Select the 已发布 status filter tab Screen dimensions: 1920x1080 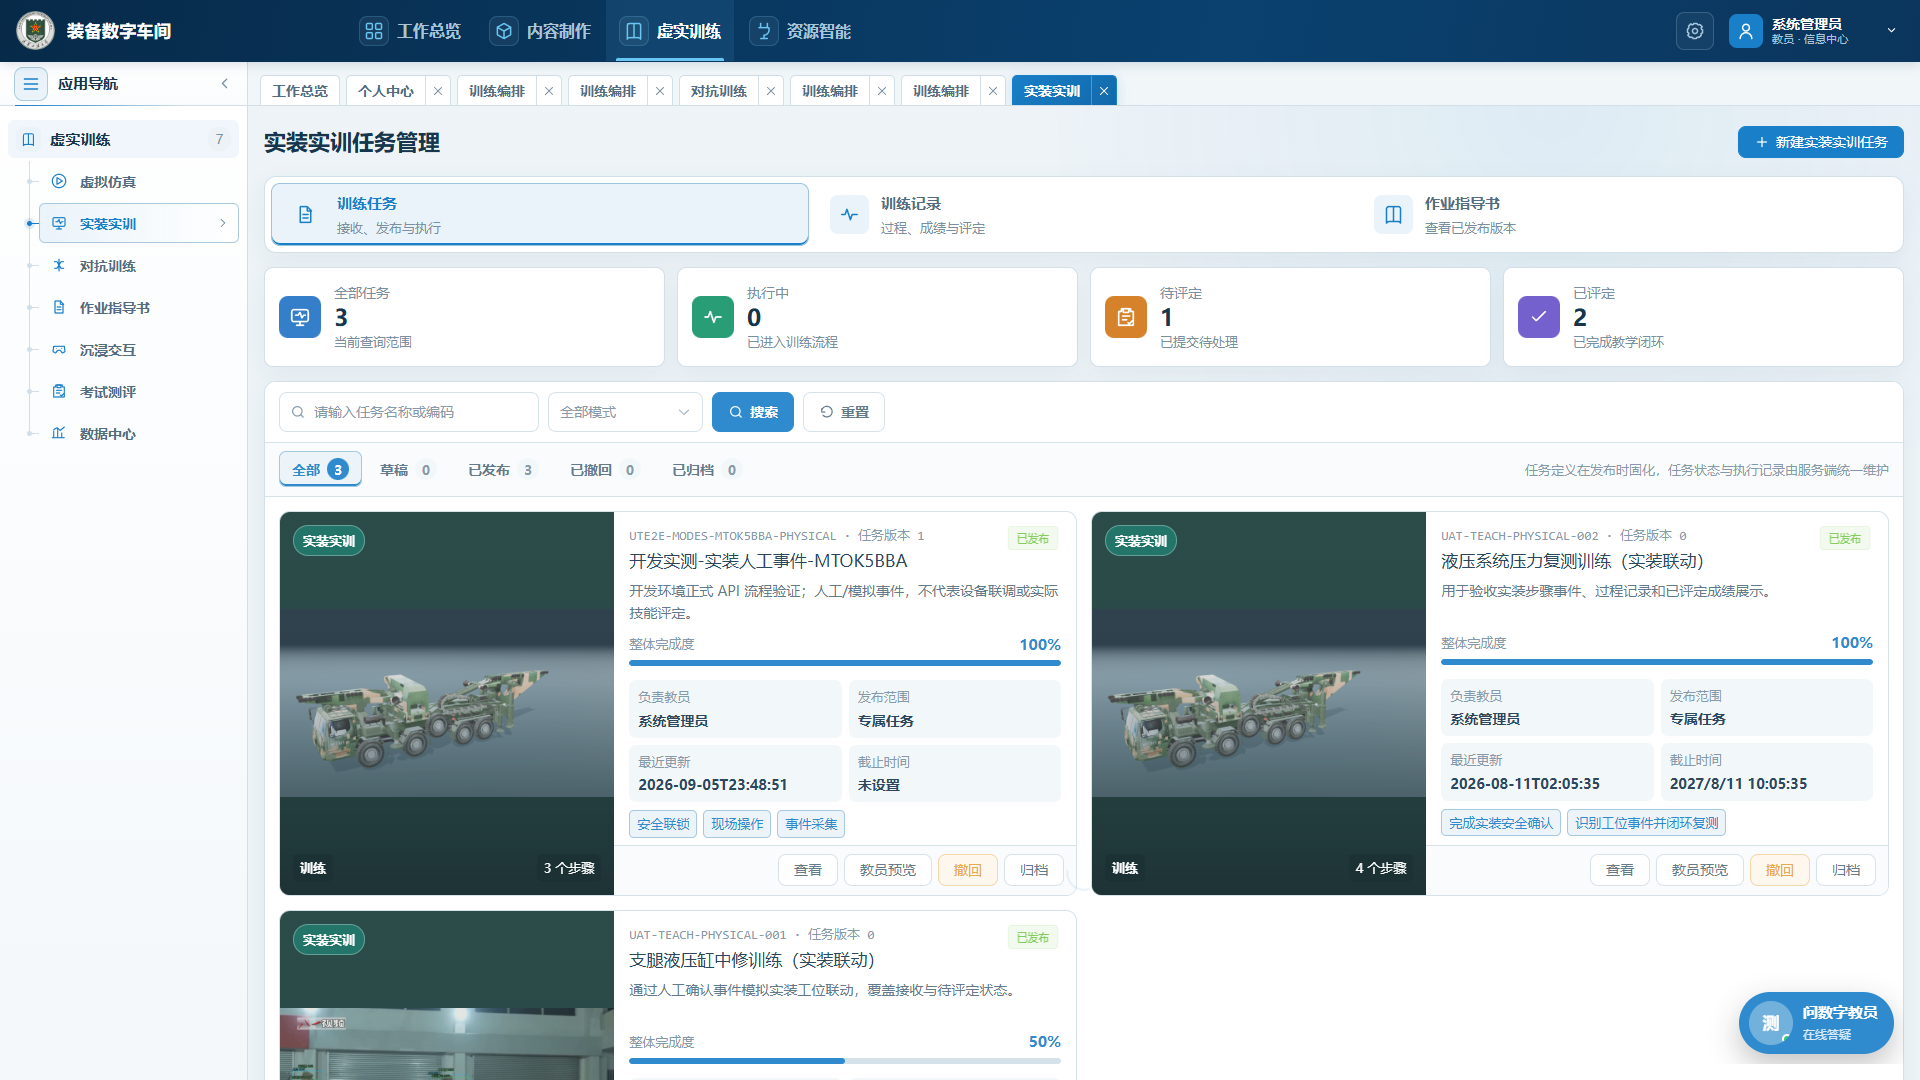pos(502,469)
